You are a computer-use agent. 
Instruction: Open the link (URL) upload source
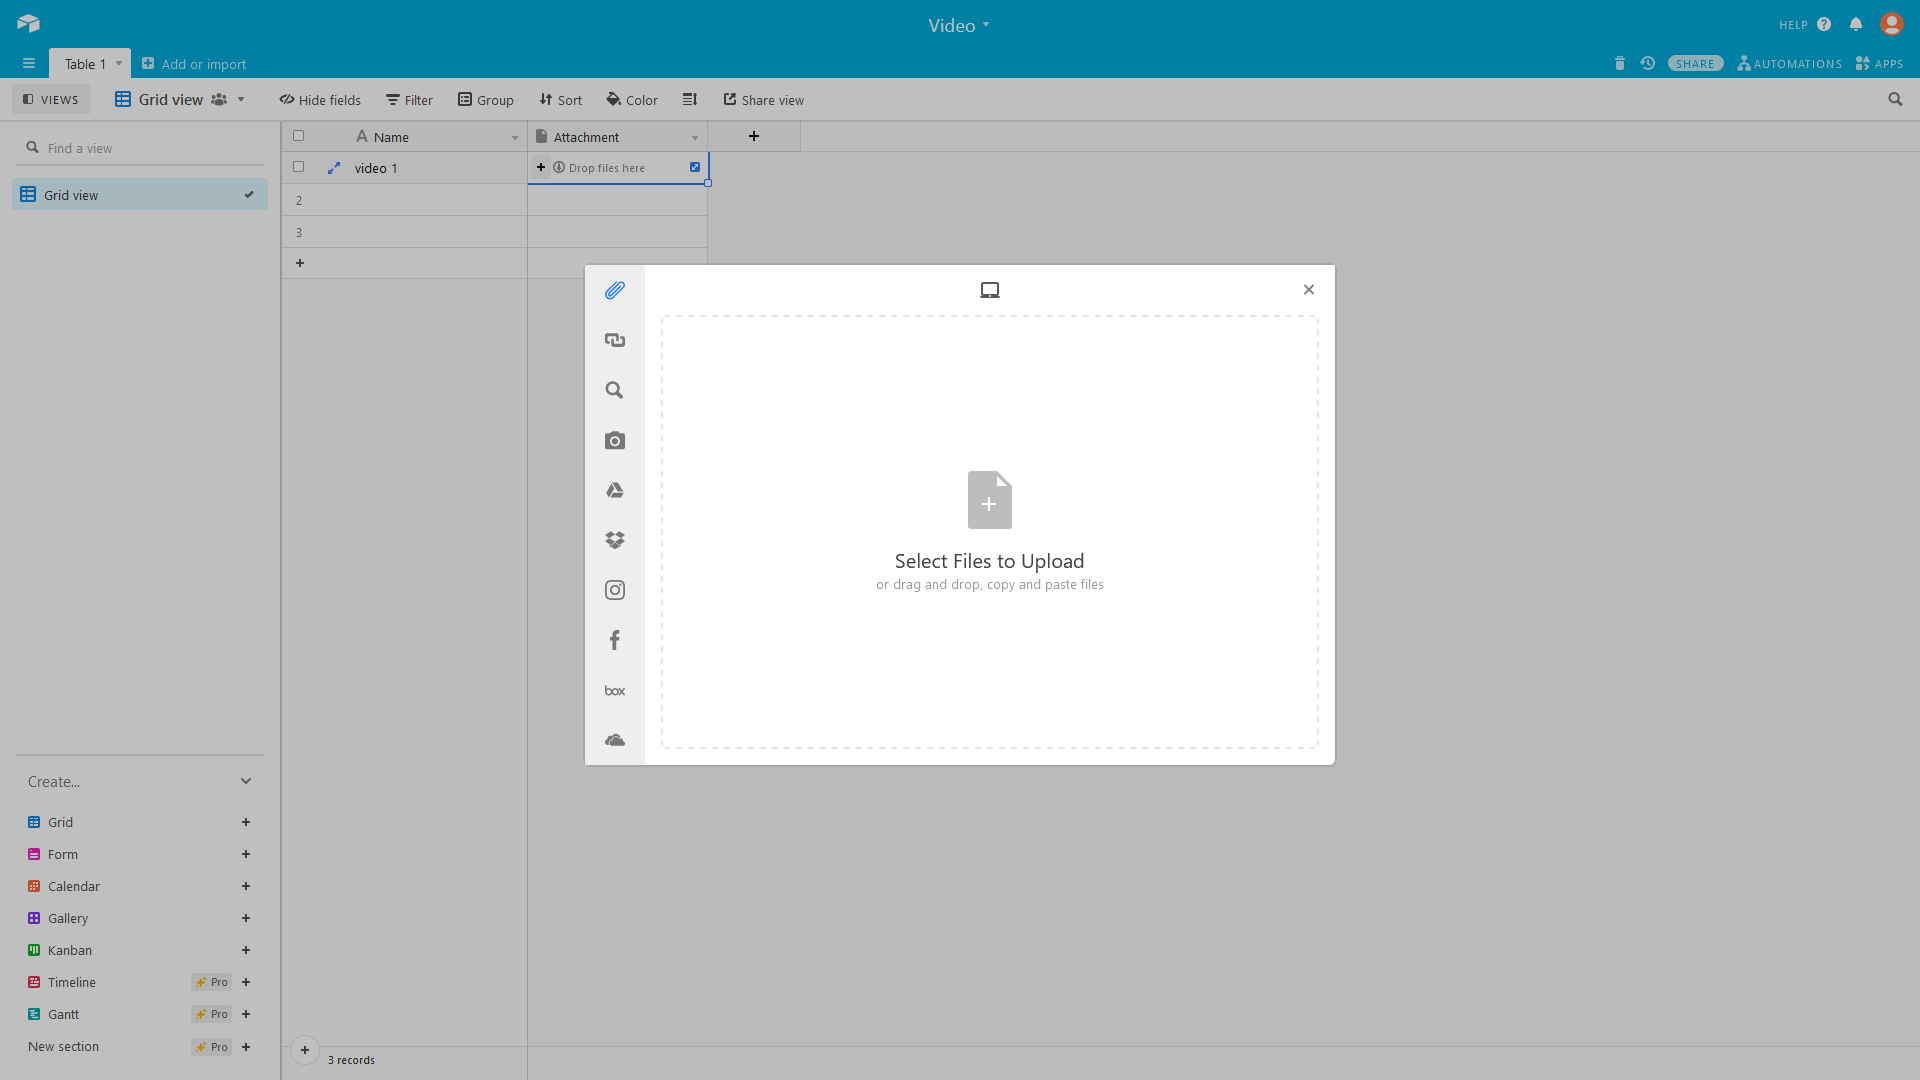[615, 340]
